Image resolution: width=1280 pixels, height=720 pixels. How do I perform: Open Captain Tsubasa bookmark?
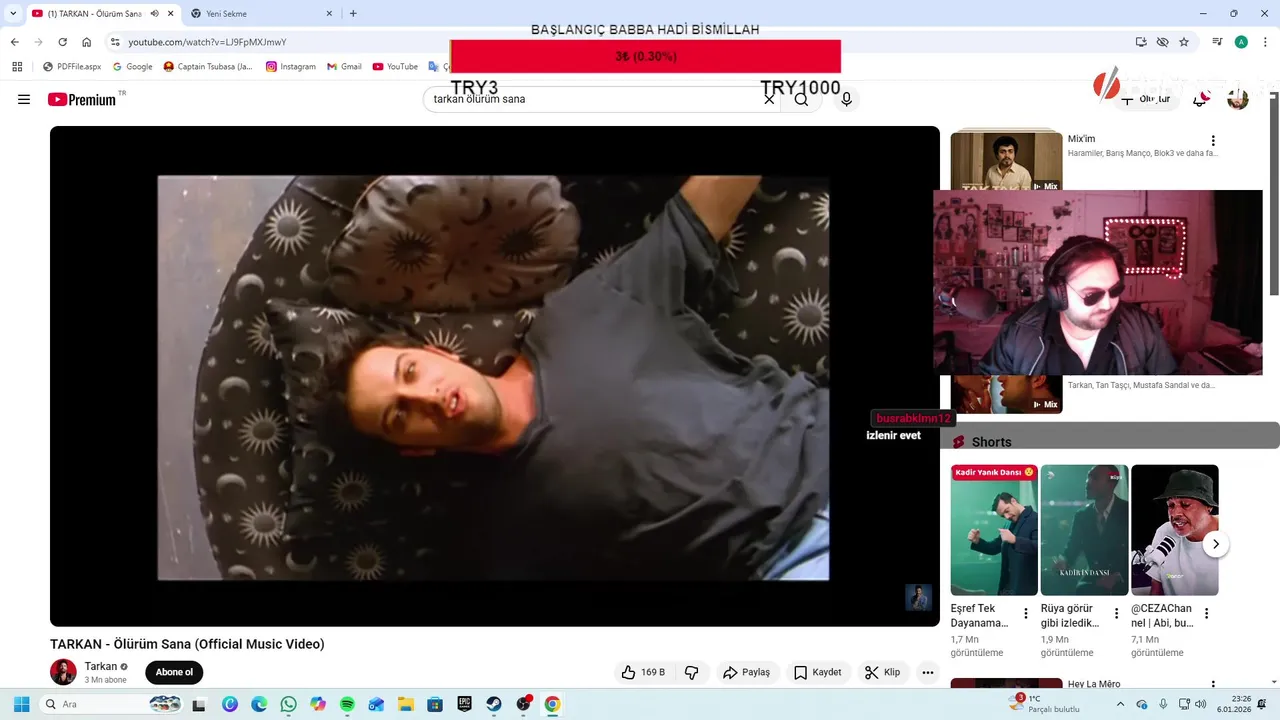(209, 66)
